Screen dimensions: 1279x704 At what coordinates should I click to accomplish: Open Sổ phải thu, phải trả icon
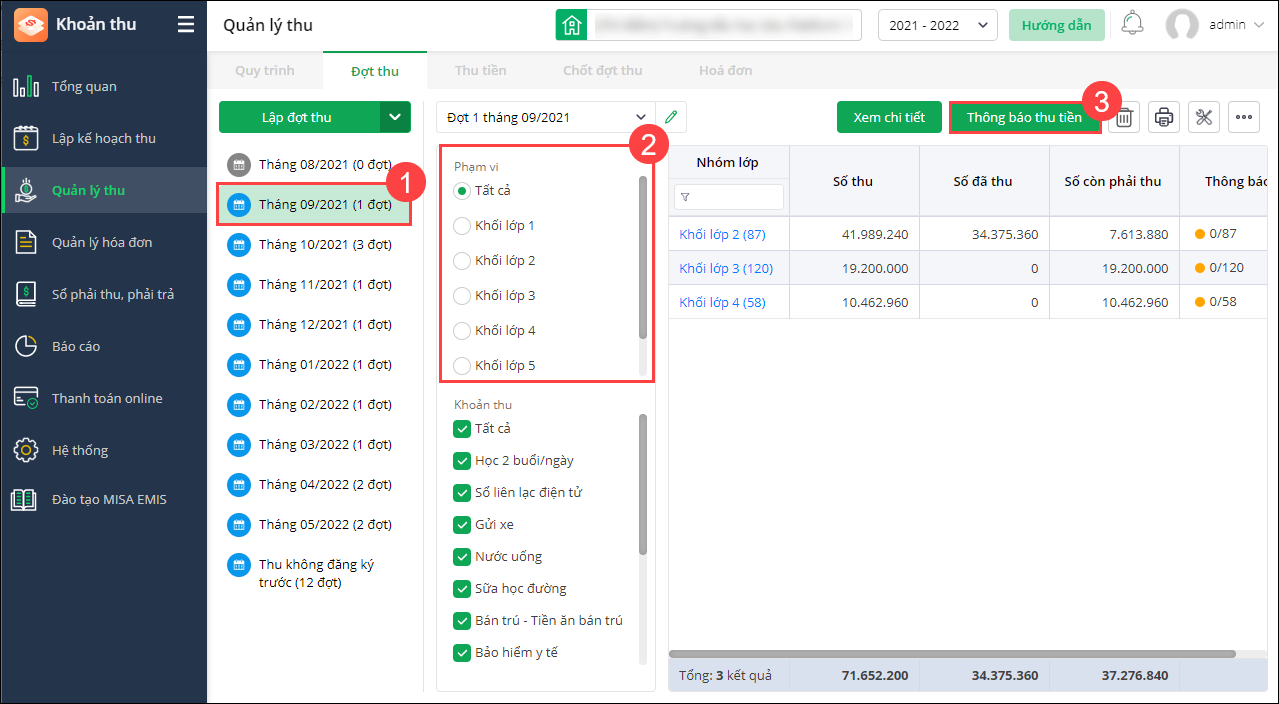click(26, 294)
